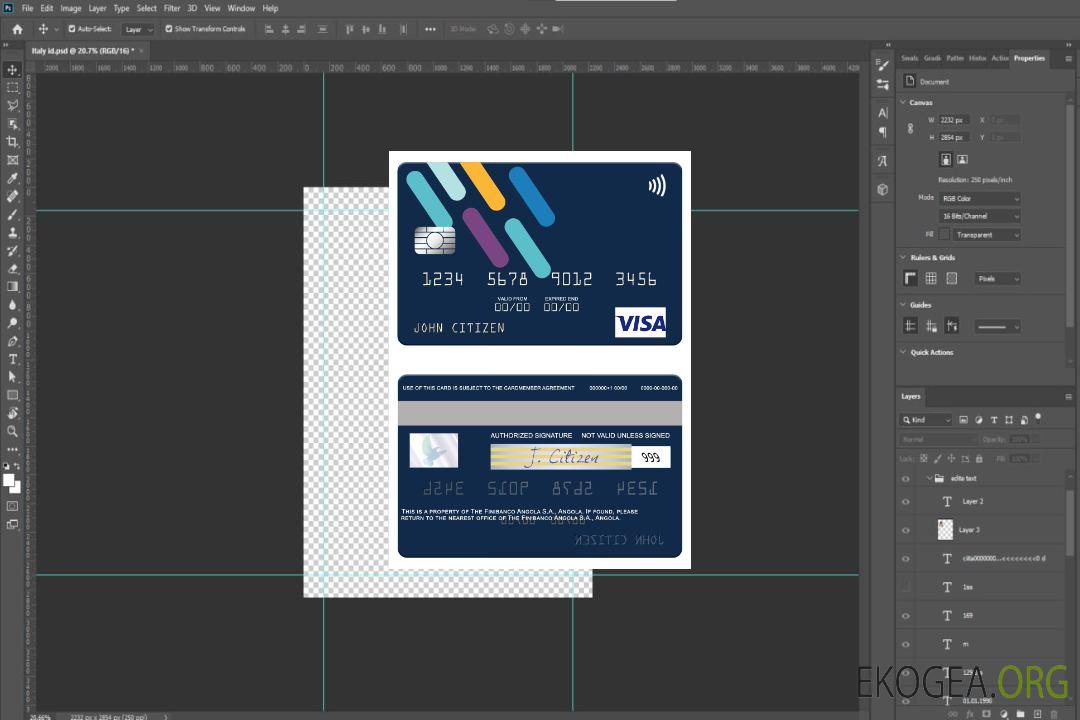Open the Pixels ruler units dropdown
Screen dimensions: 1080x720
997,279
